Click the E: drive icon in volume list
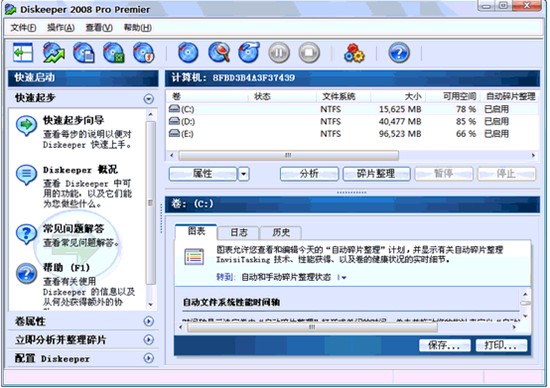This screenshot has width=550, height=388. 174,133
